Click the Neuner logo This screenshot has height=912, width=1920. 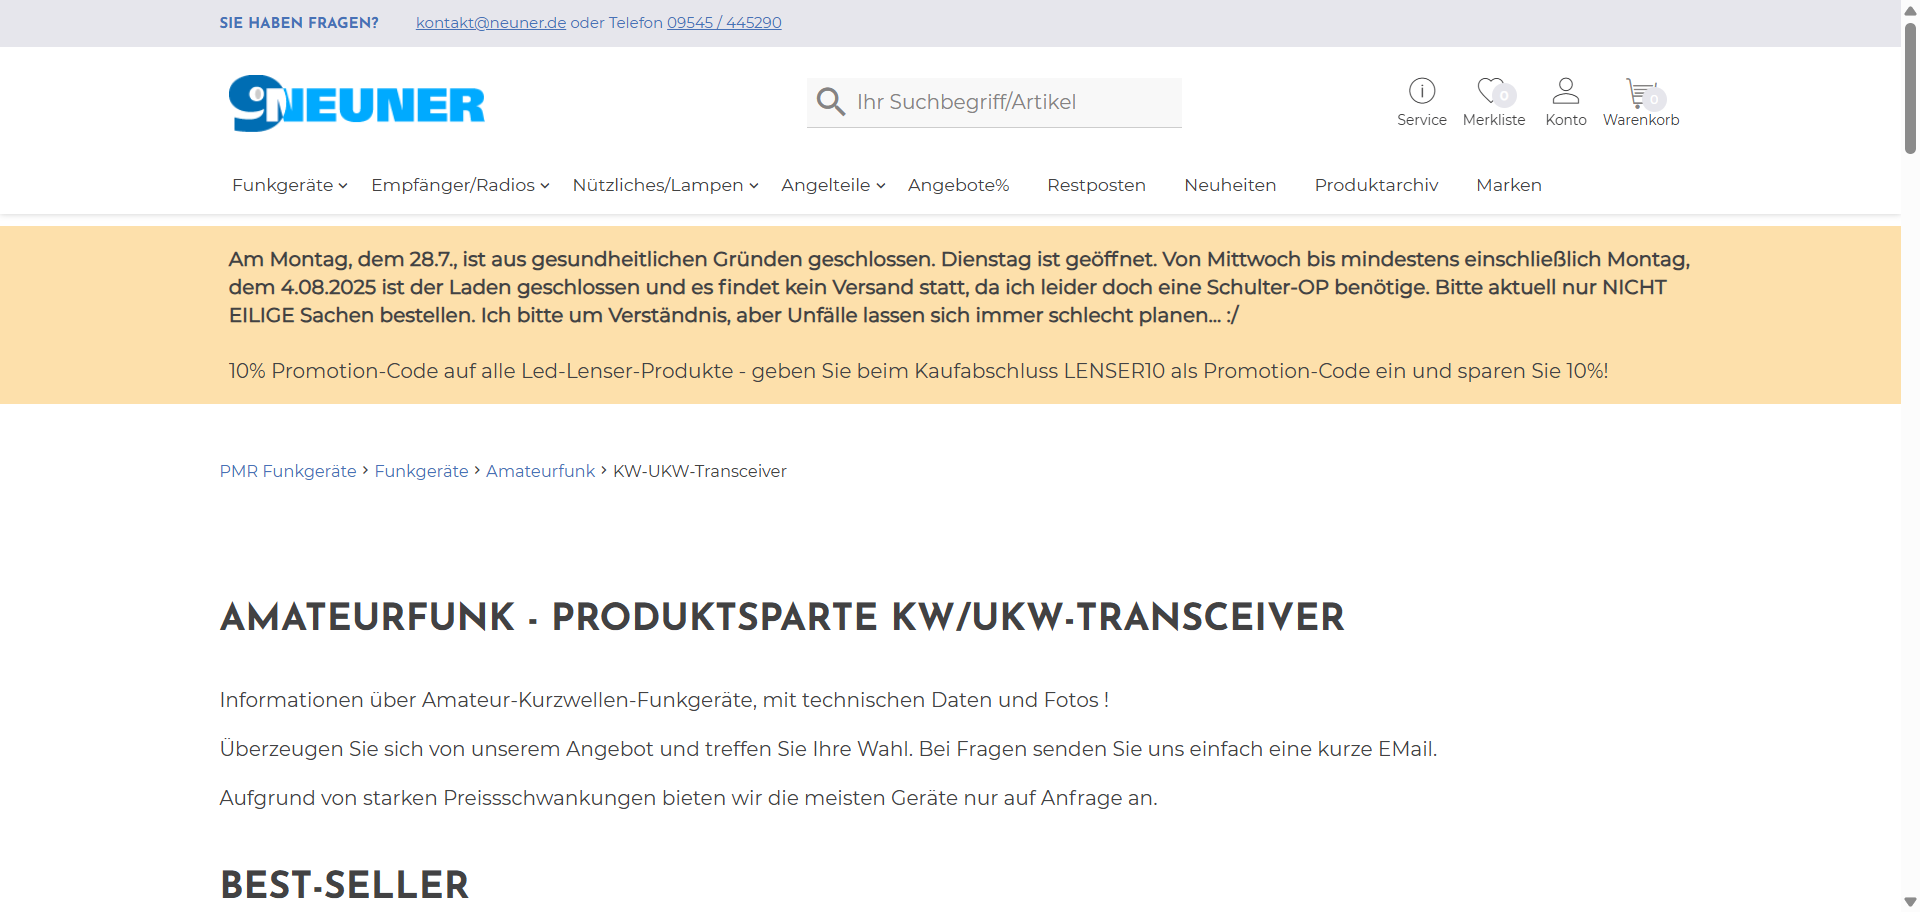tap(357, 103)
